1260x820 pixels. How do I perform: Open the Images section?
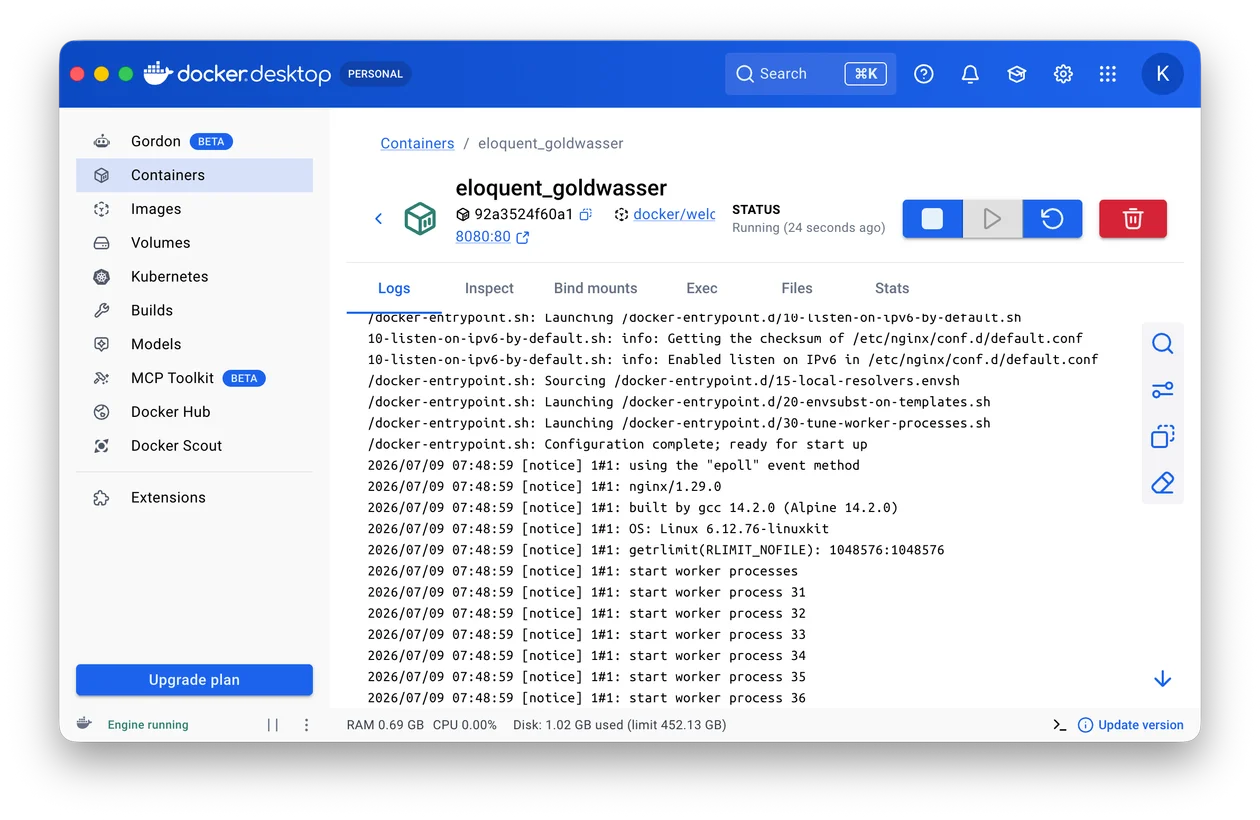coord(194,209)
